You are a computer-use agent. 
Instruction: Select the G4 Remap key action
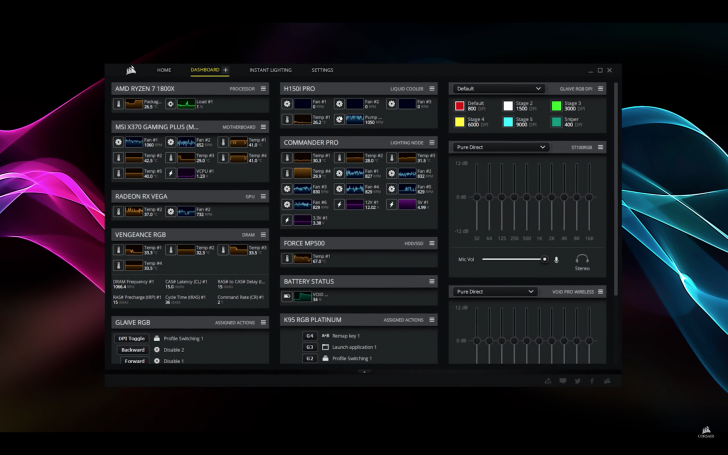(x=310, y=336)
